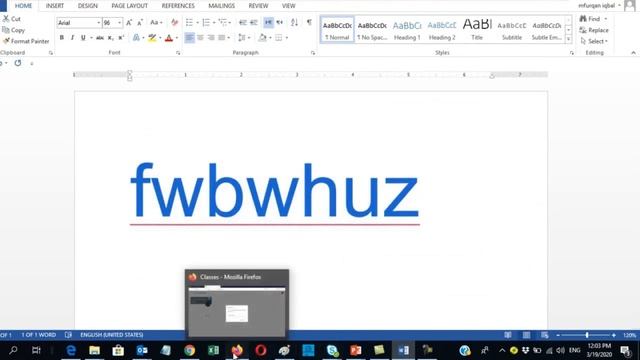The width and height of the screenshot is (640, 360).
Task: Apply Text Effects icon
Action: point(136,38)
